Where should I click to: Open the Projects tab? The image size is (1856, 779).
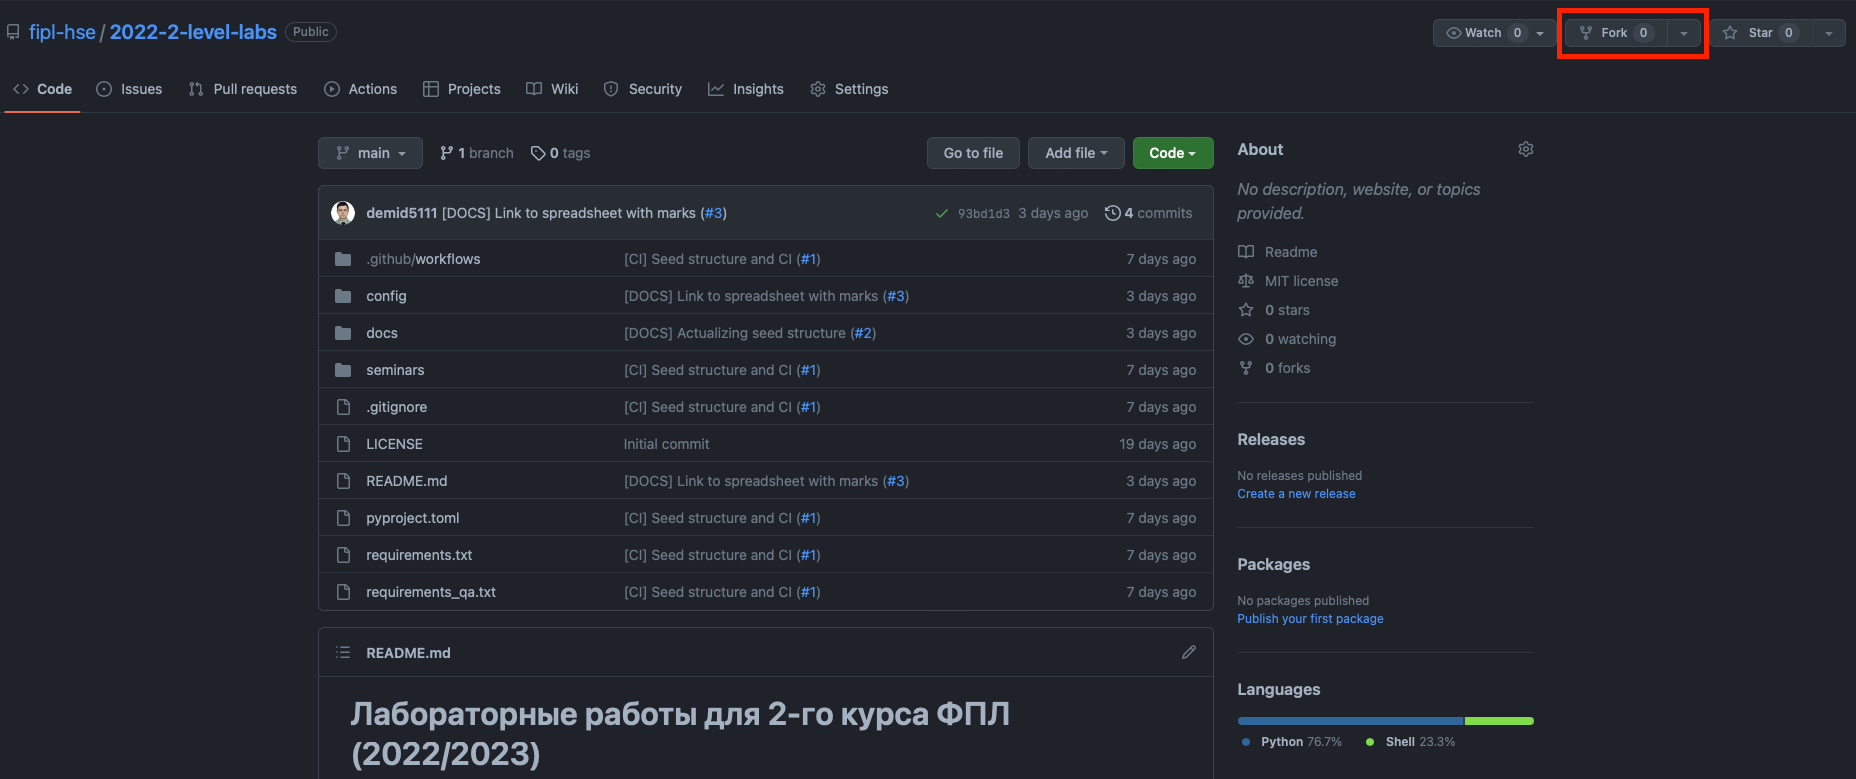[x=462, y=89]
